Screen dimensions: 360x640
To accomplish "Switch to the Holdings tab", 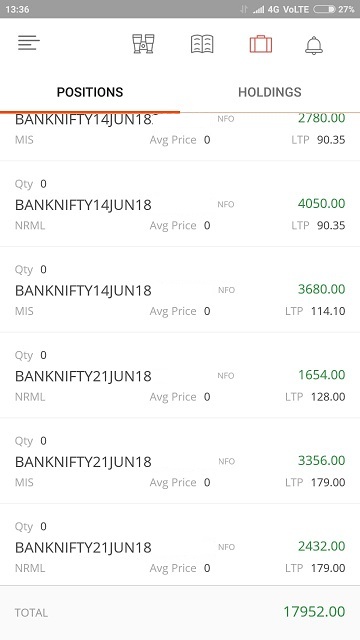I will (270, 92).
